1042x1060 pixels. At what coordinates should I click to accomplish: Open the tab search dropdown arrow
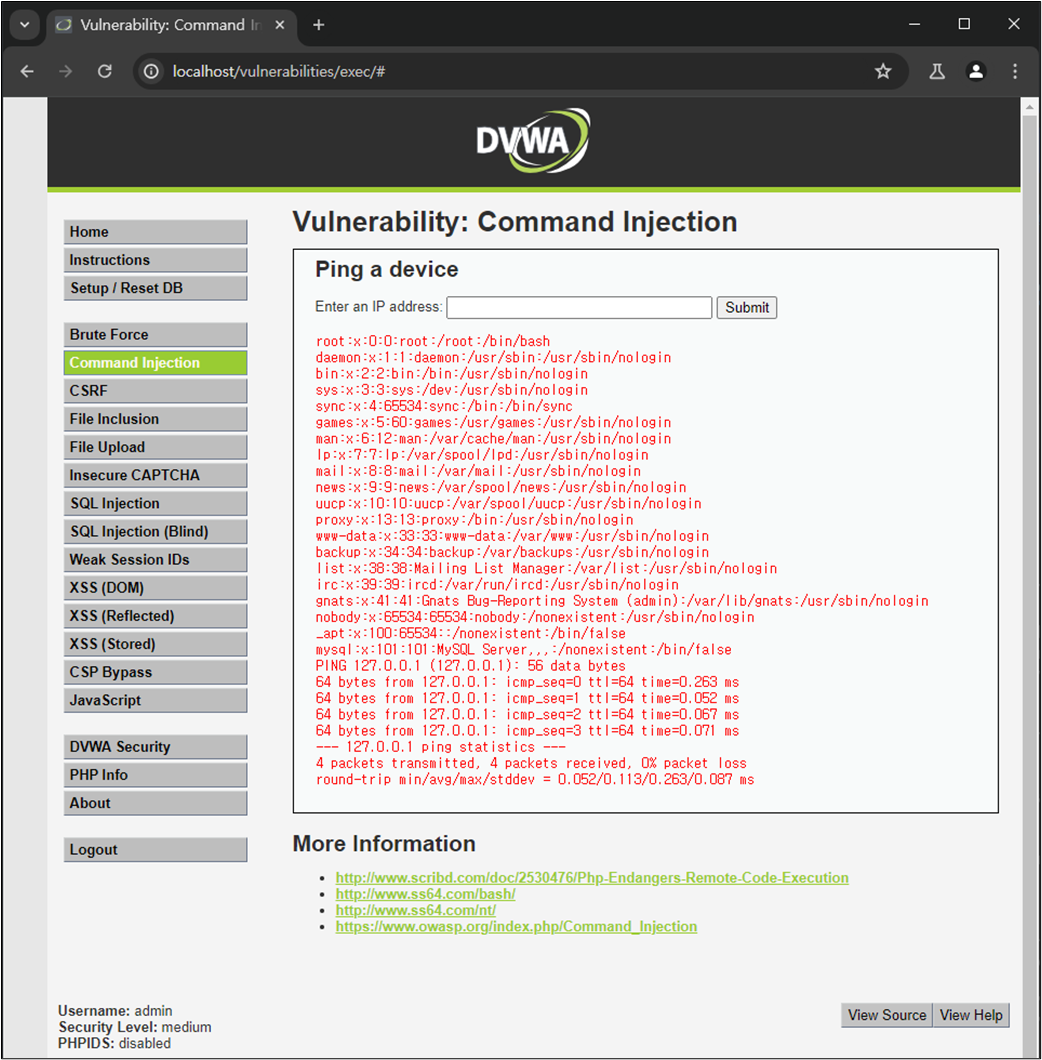25,25
